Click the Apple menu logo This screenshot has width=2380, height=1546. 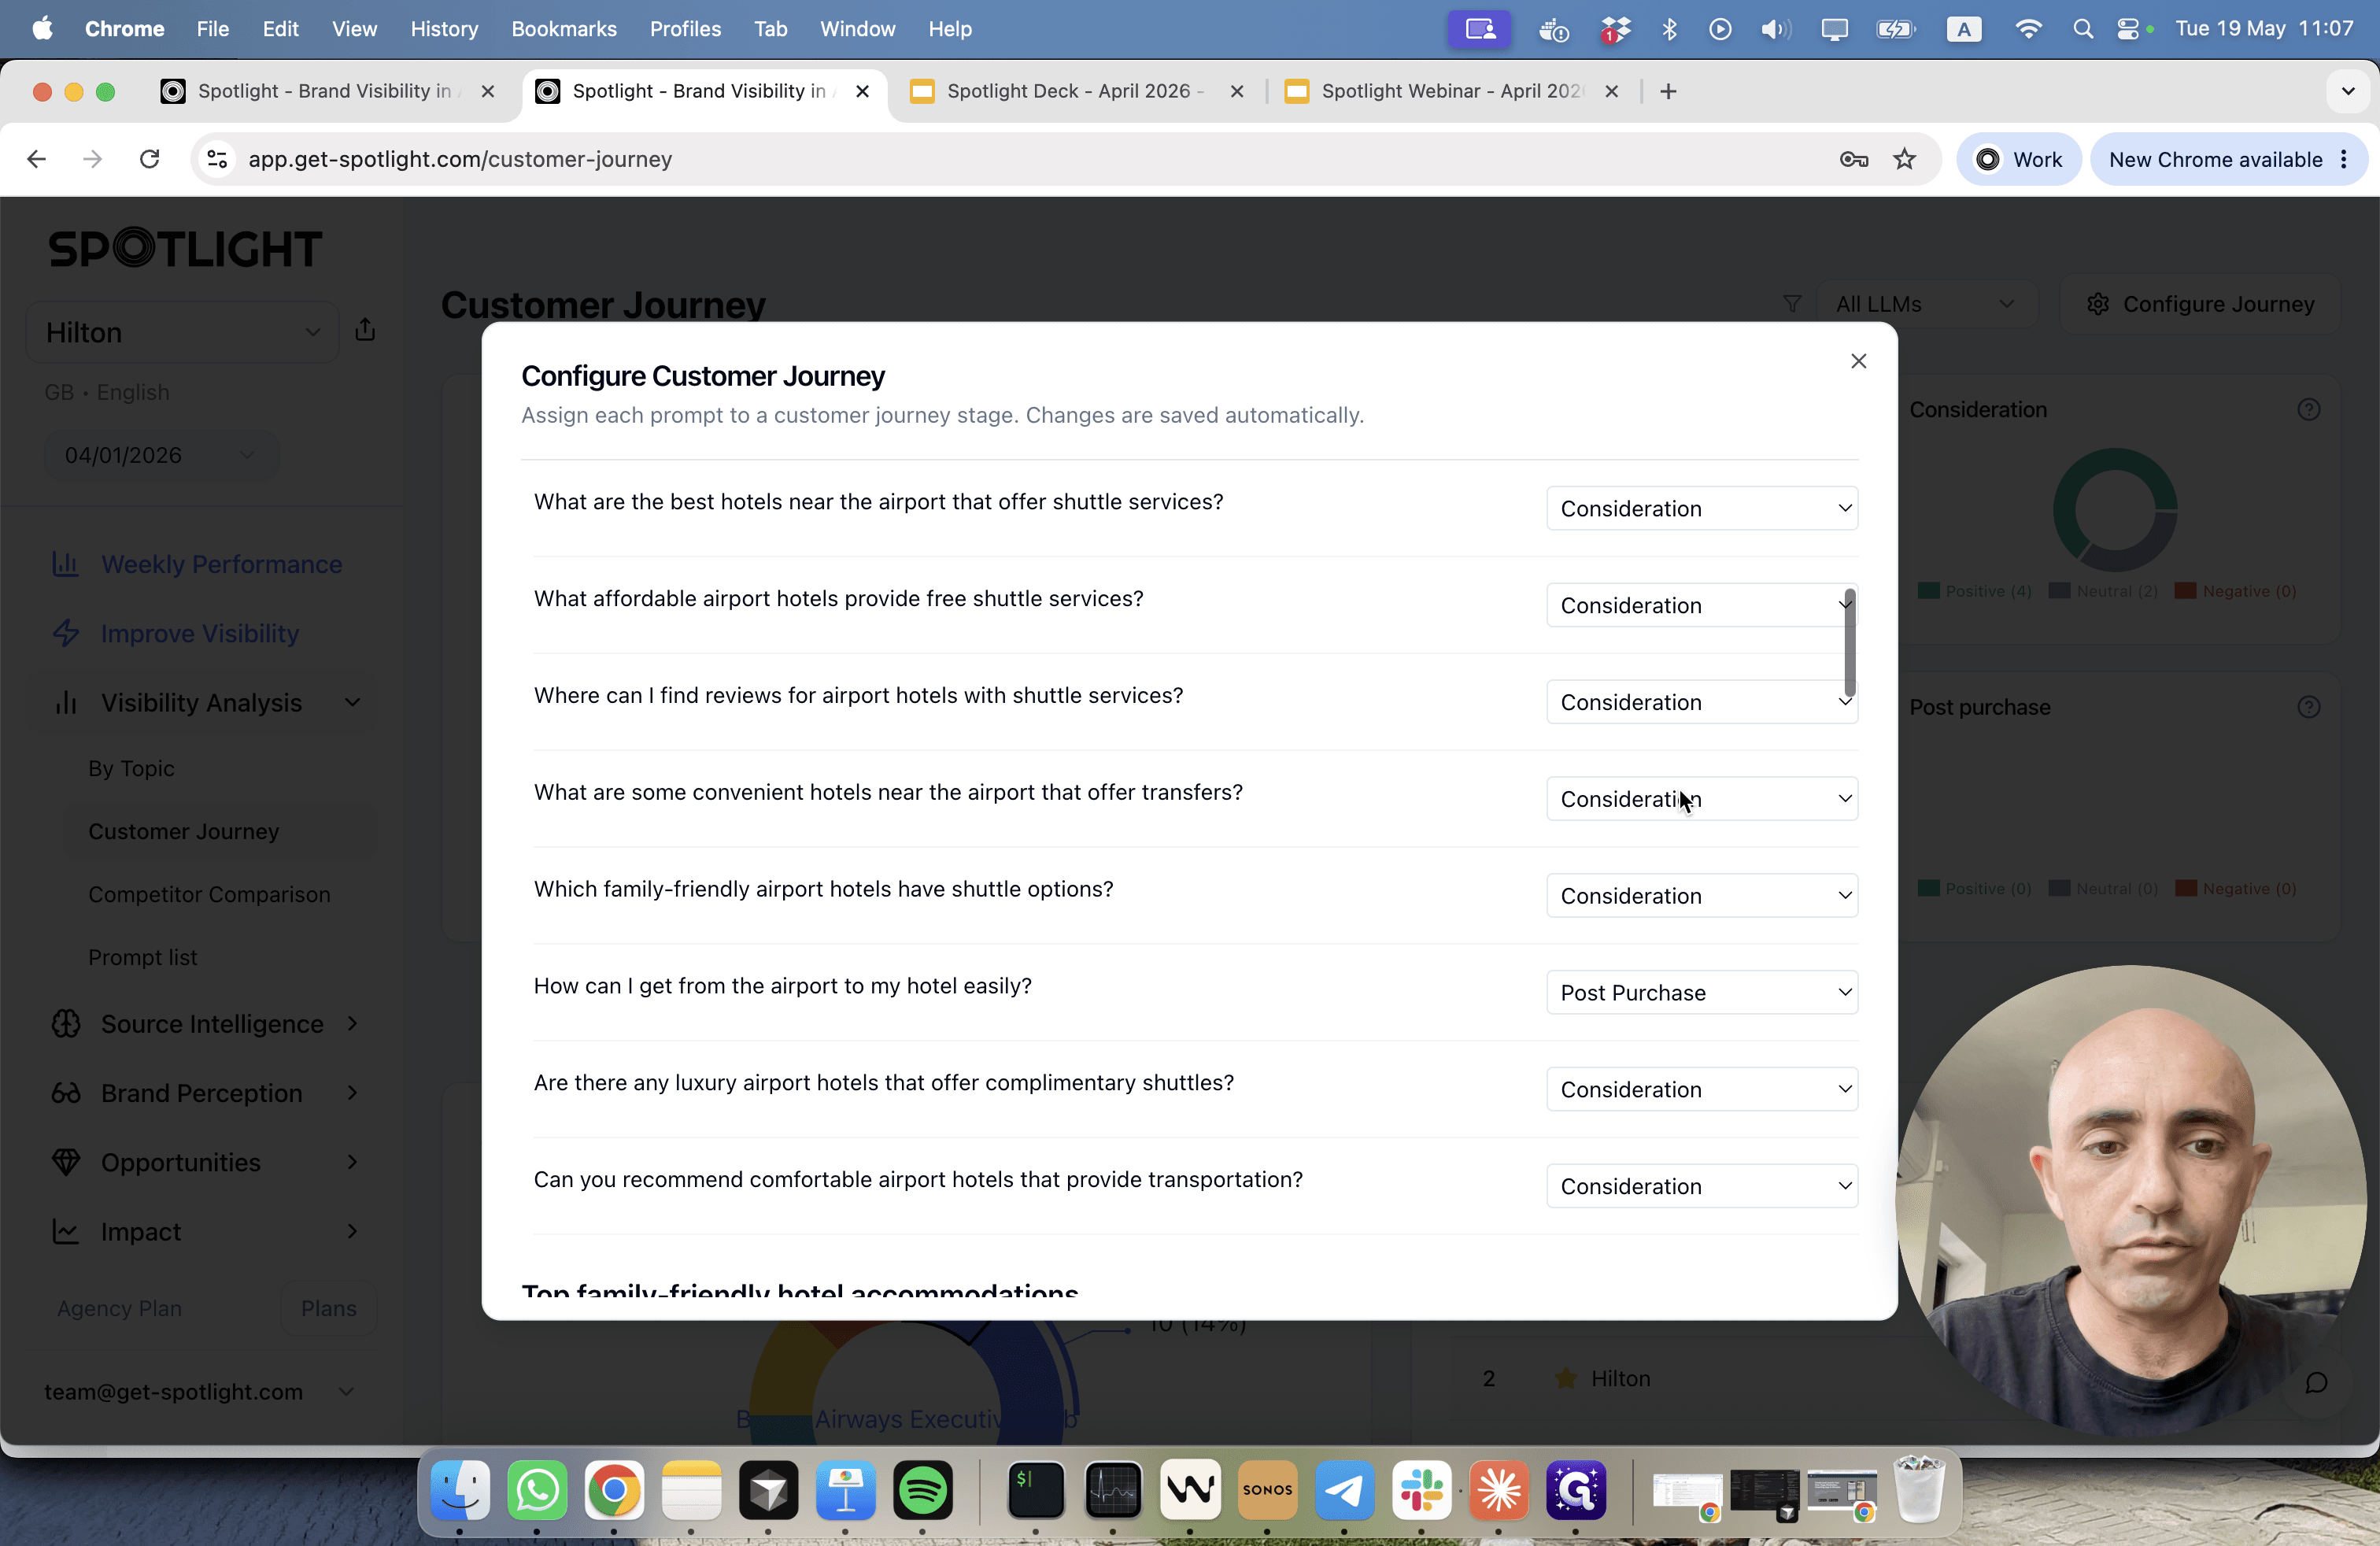[x=42, y=28]
